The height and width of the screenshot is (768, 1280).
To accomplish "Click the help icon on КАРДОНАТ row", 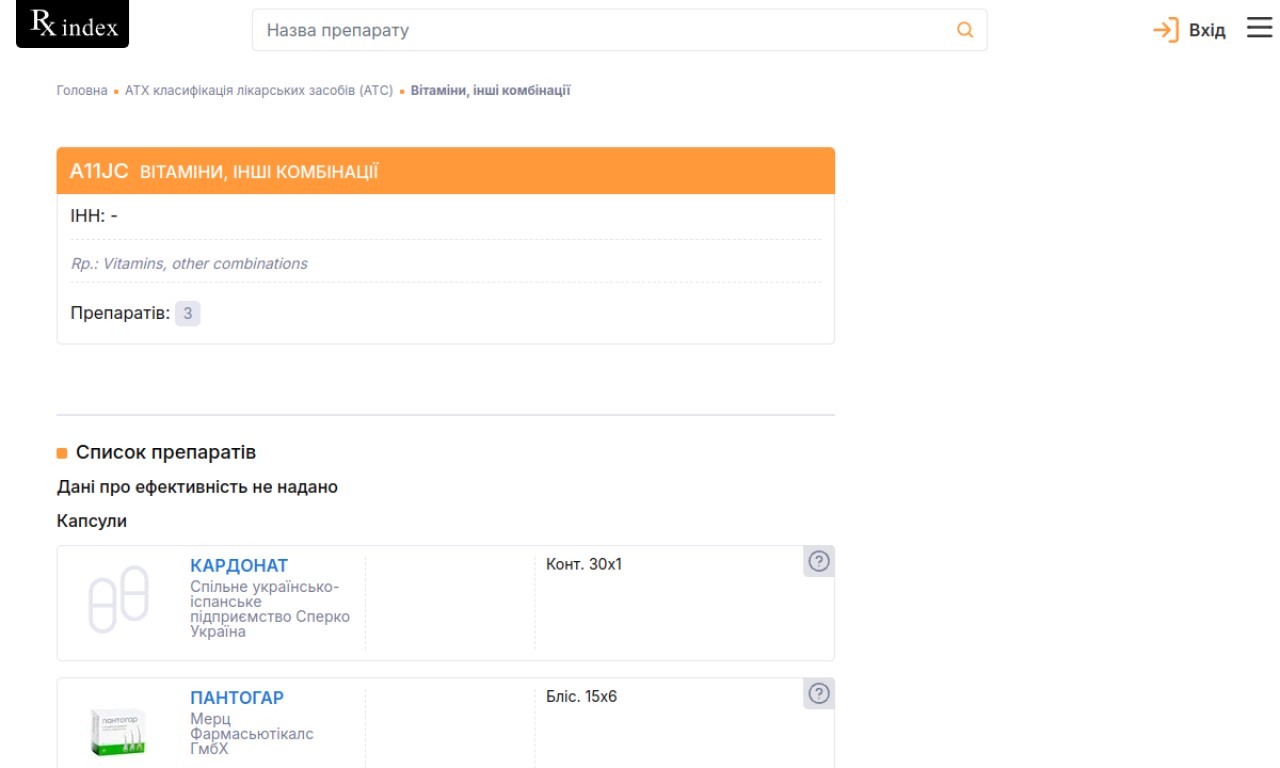I will (819, 561).
